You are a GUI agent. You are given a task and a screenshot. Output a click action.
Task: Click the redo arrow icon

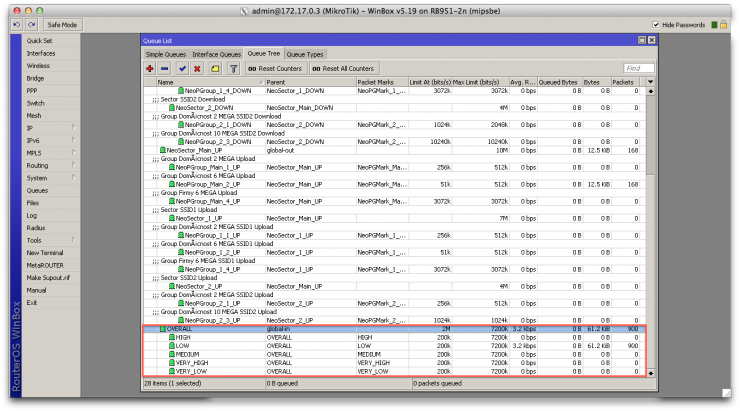click(32, 25)
